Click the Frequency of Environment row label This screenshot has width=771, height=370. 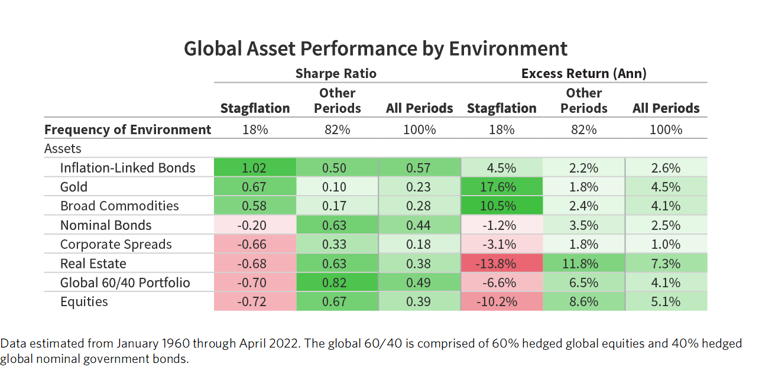128,130
